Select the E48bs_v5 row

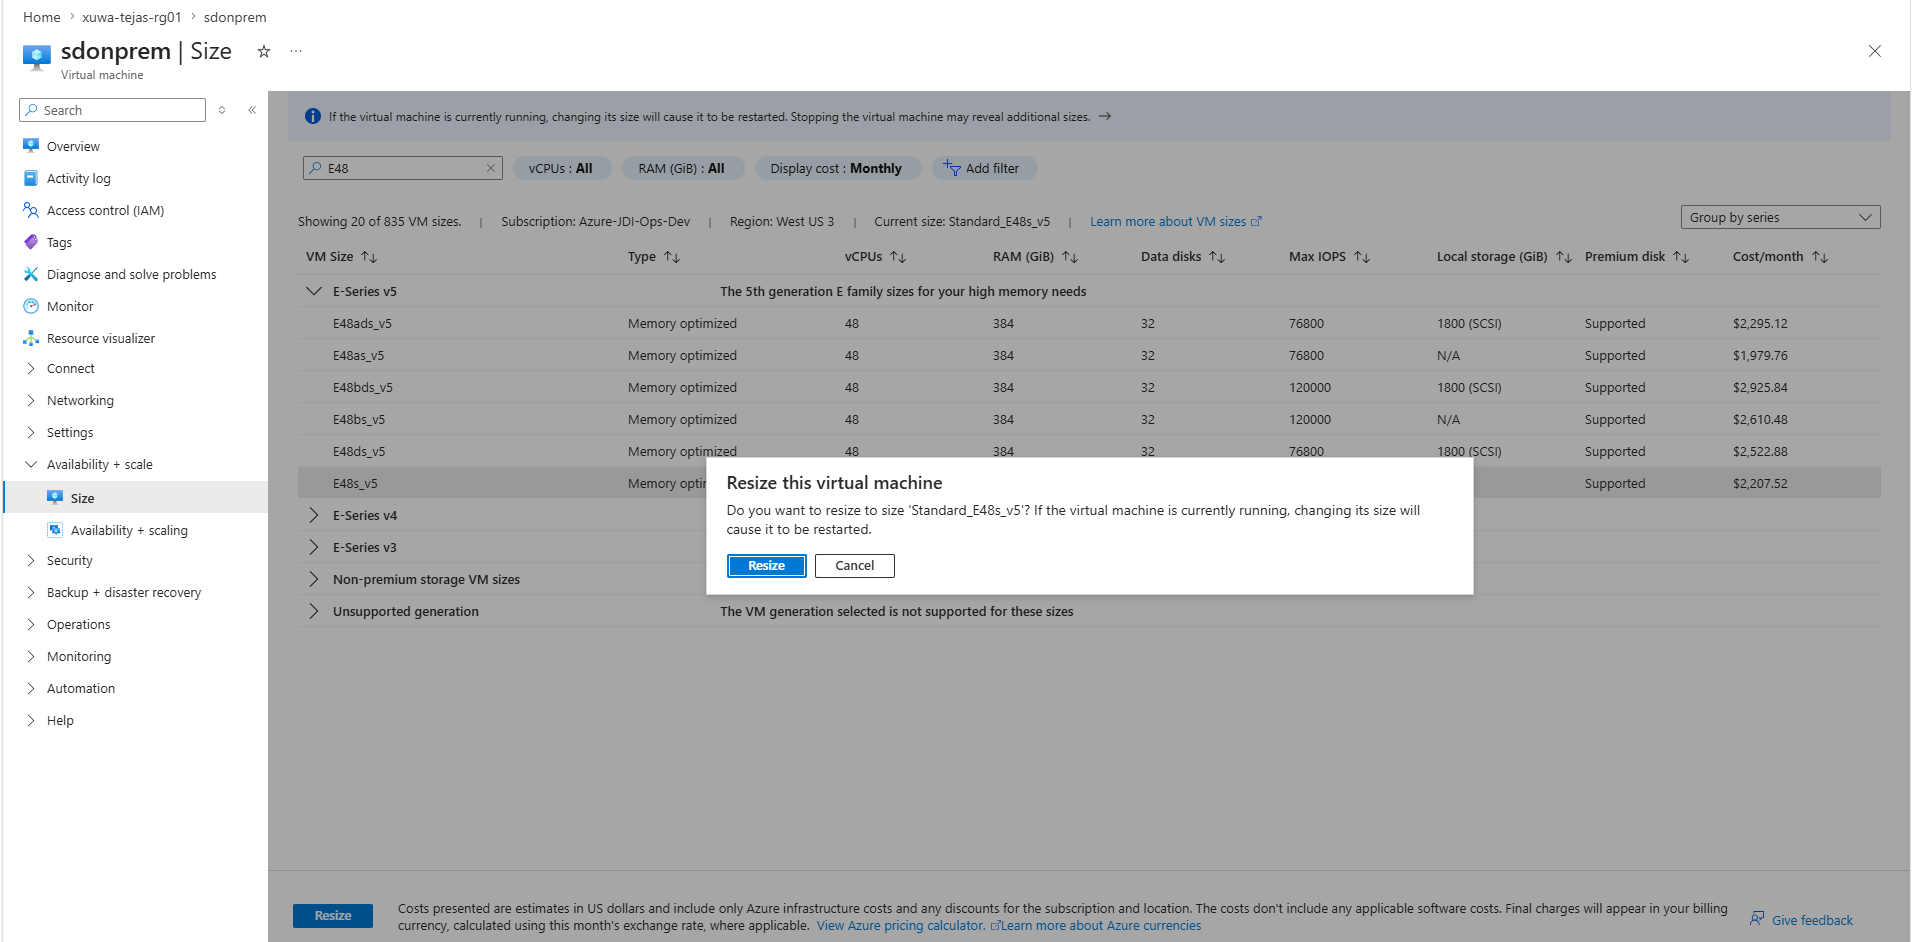[x=1089, y=419]
